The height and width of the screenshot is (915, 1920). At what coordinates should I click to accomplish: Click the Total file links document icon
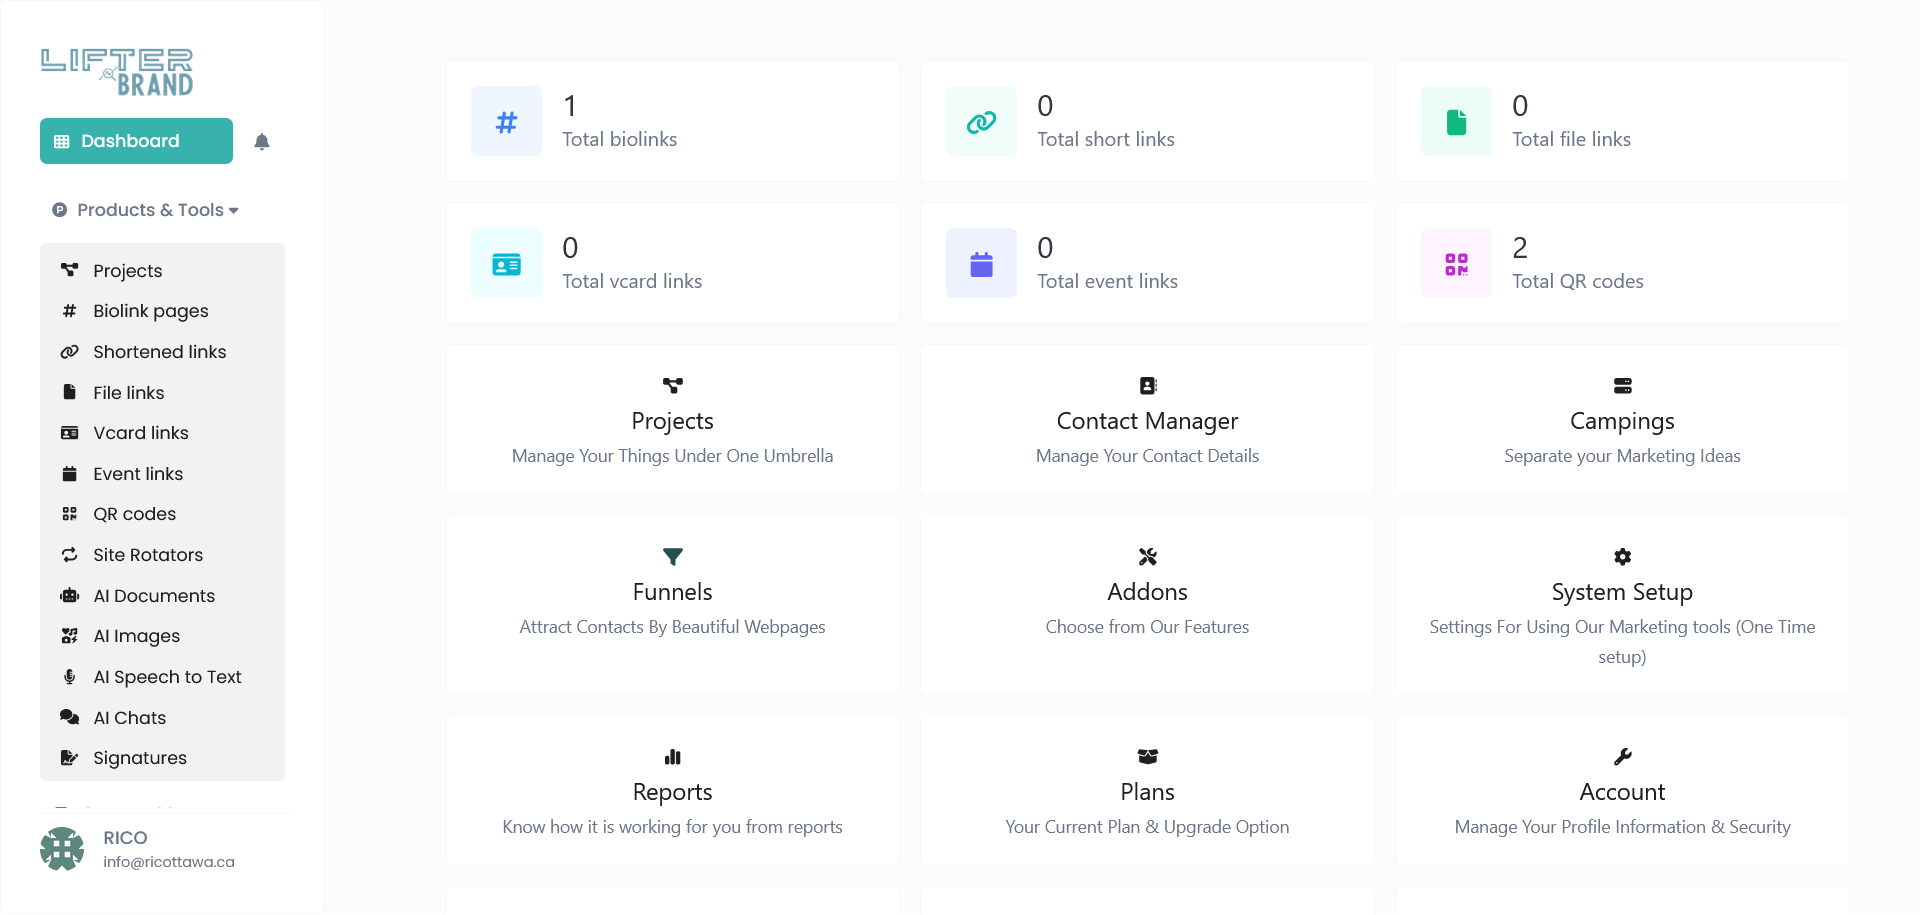pyautogui.click(x=1456, y=122)
